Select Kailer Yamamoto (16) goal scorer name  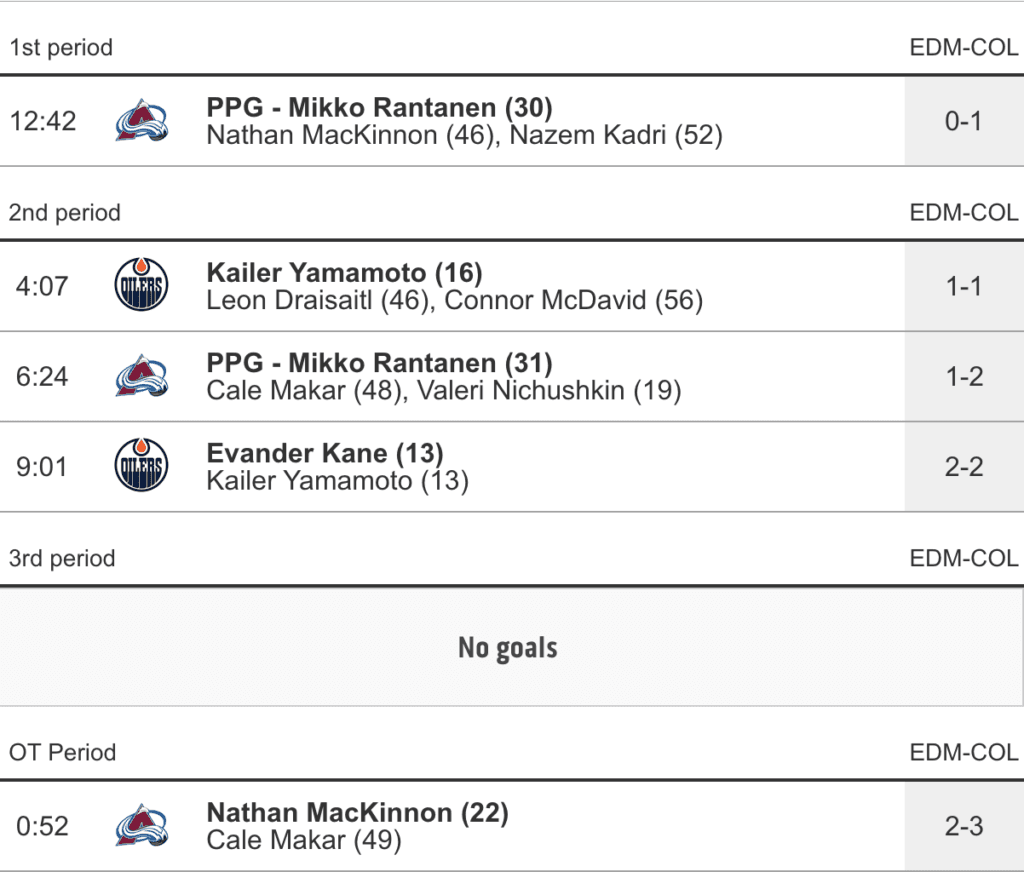(x=344, y=272)
